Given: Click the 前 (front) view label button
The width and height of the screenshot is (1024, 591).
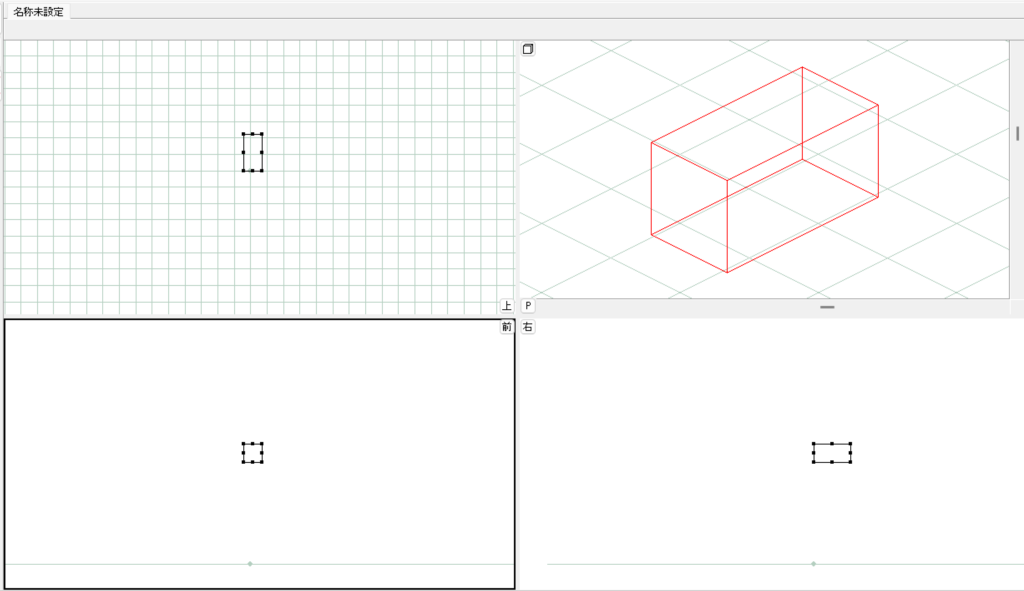Looking at the screenshot, I should pyautogui.click(x=507, y=327).
